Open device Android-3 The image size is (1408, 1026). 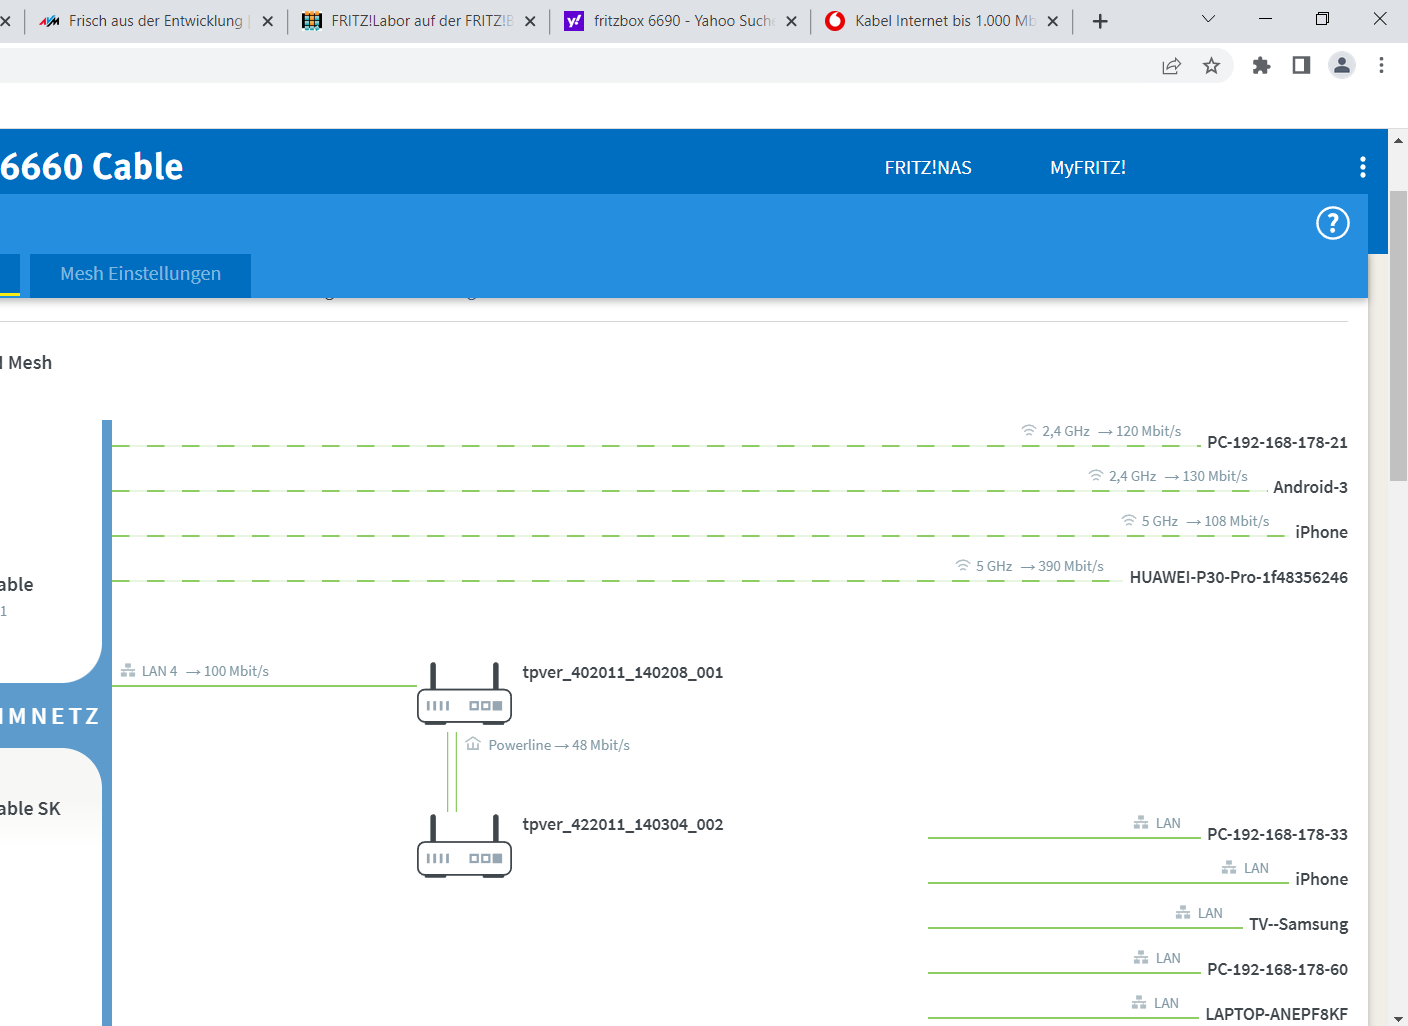[1310, 487]
